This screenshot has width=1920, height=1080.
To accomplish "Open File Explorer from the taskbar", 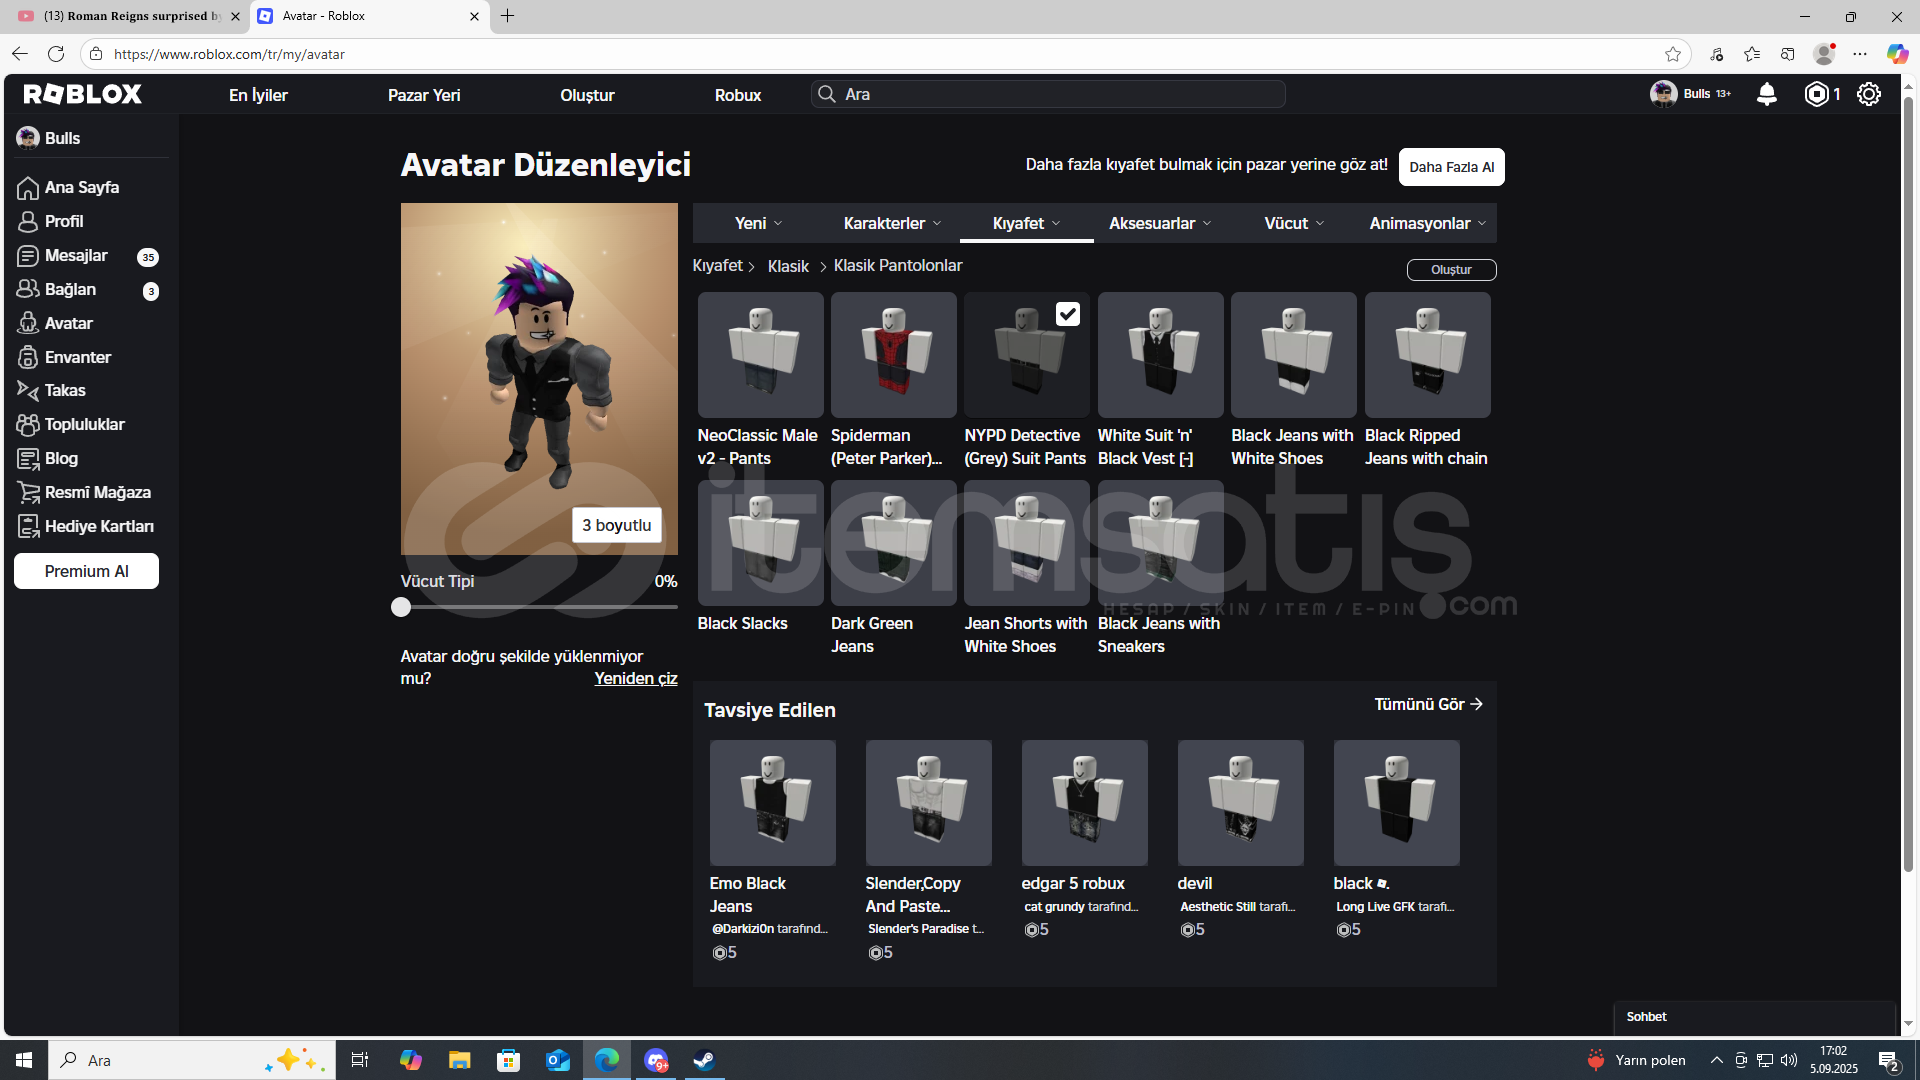I will click(x=459, y=1060).
